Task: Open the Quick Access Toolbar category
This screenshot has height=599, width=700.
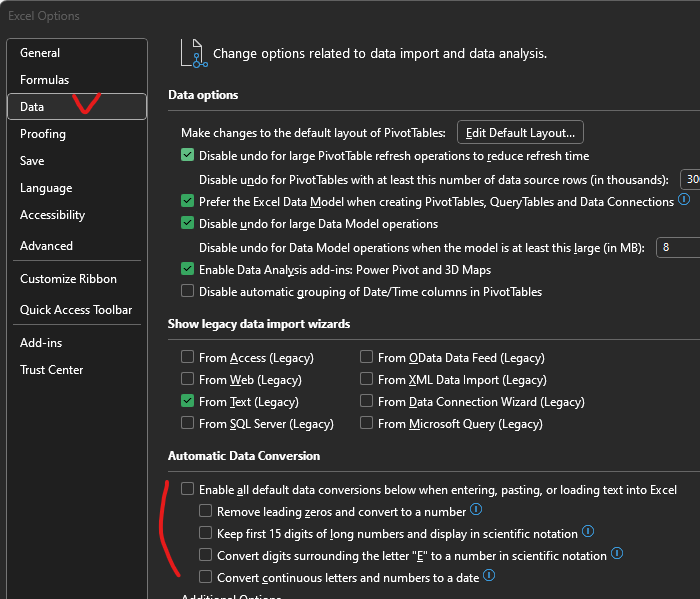Action: click(77, 310)
